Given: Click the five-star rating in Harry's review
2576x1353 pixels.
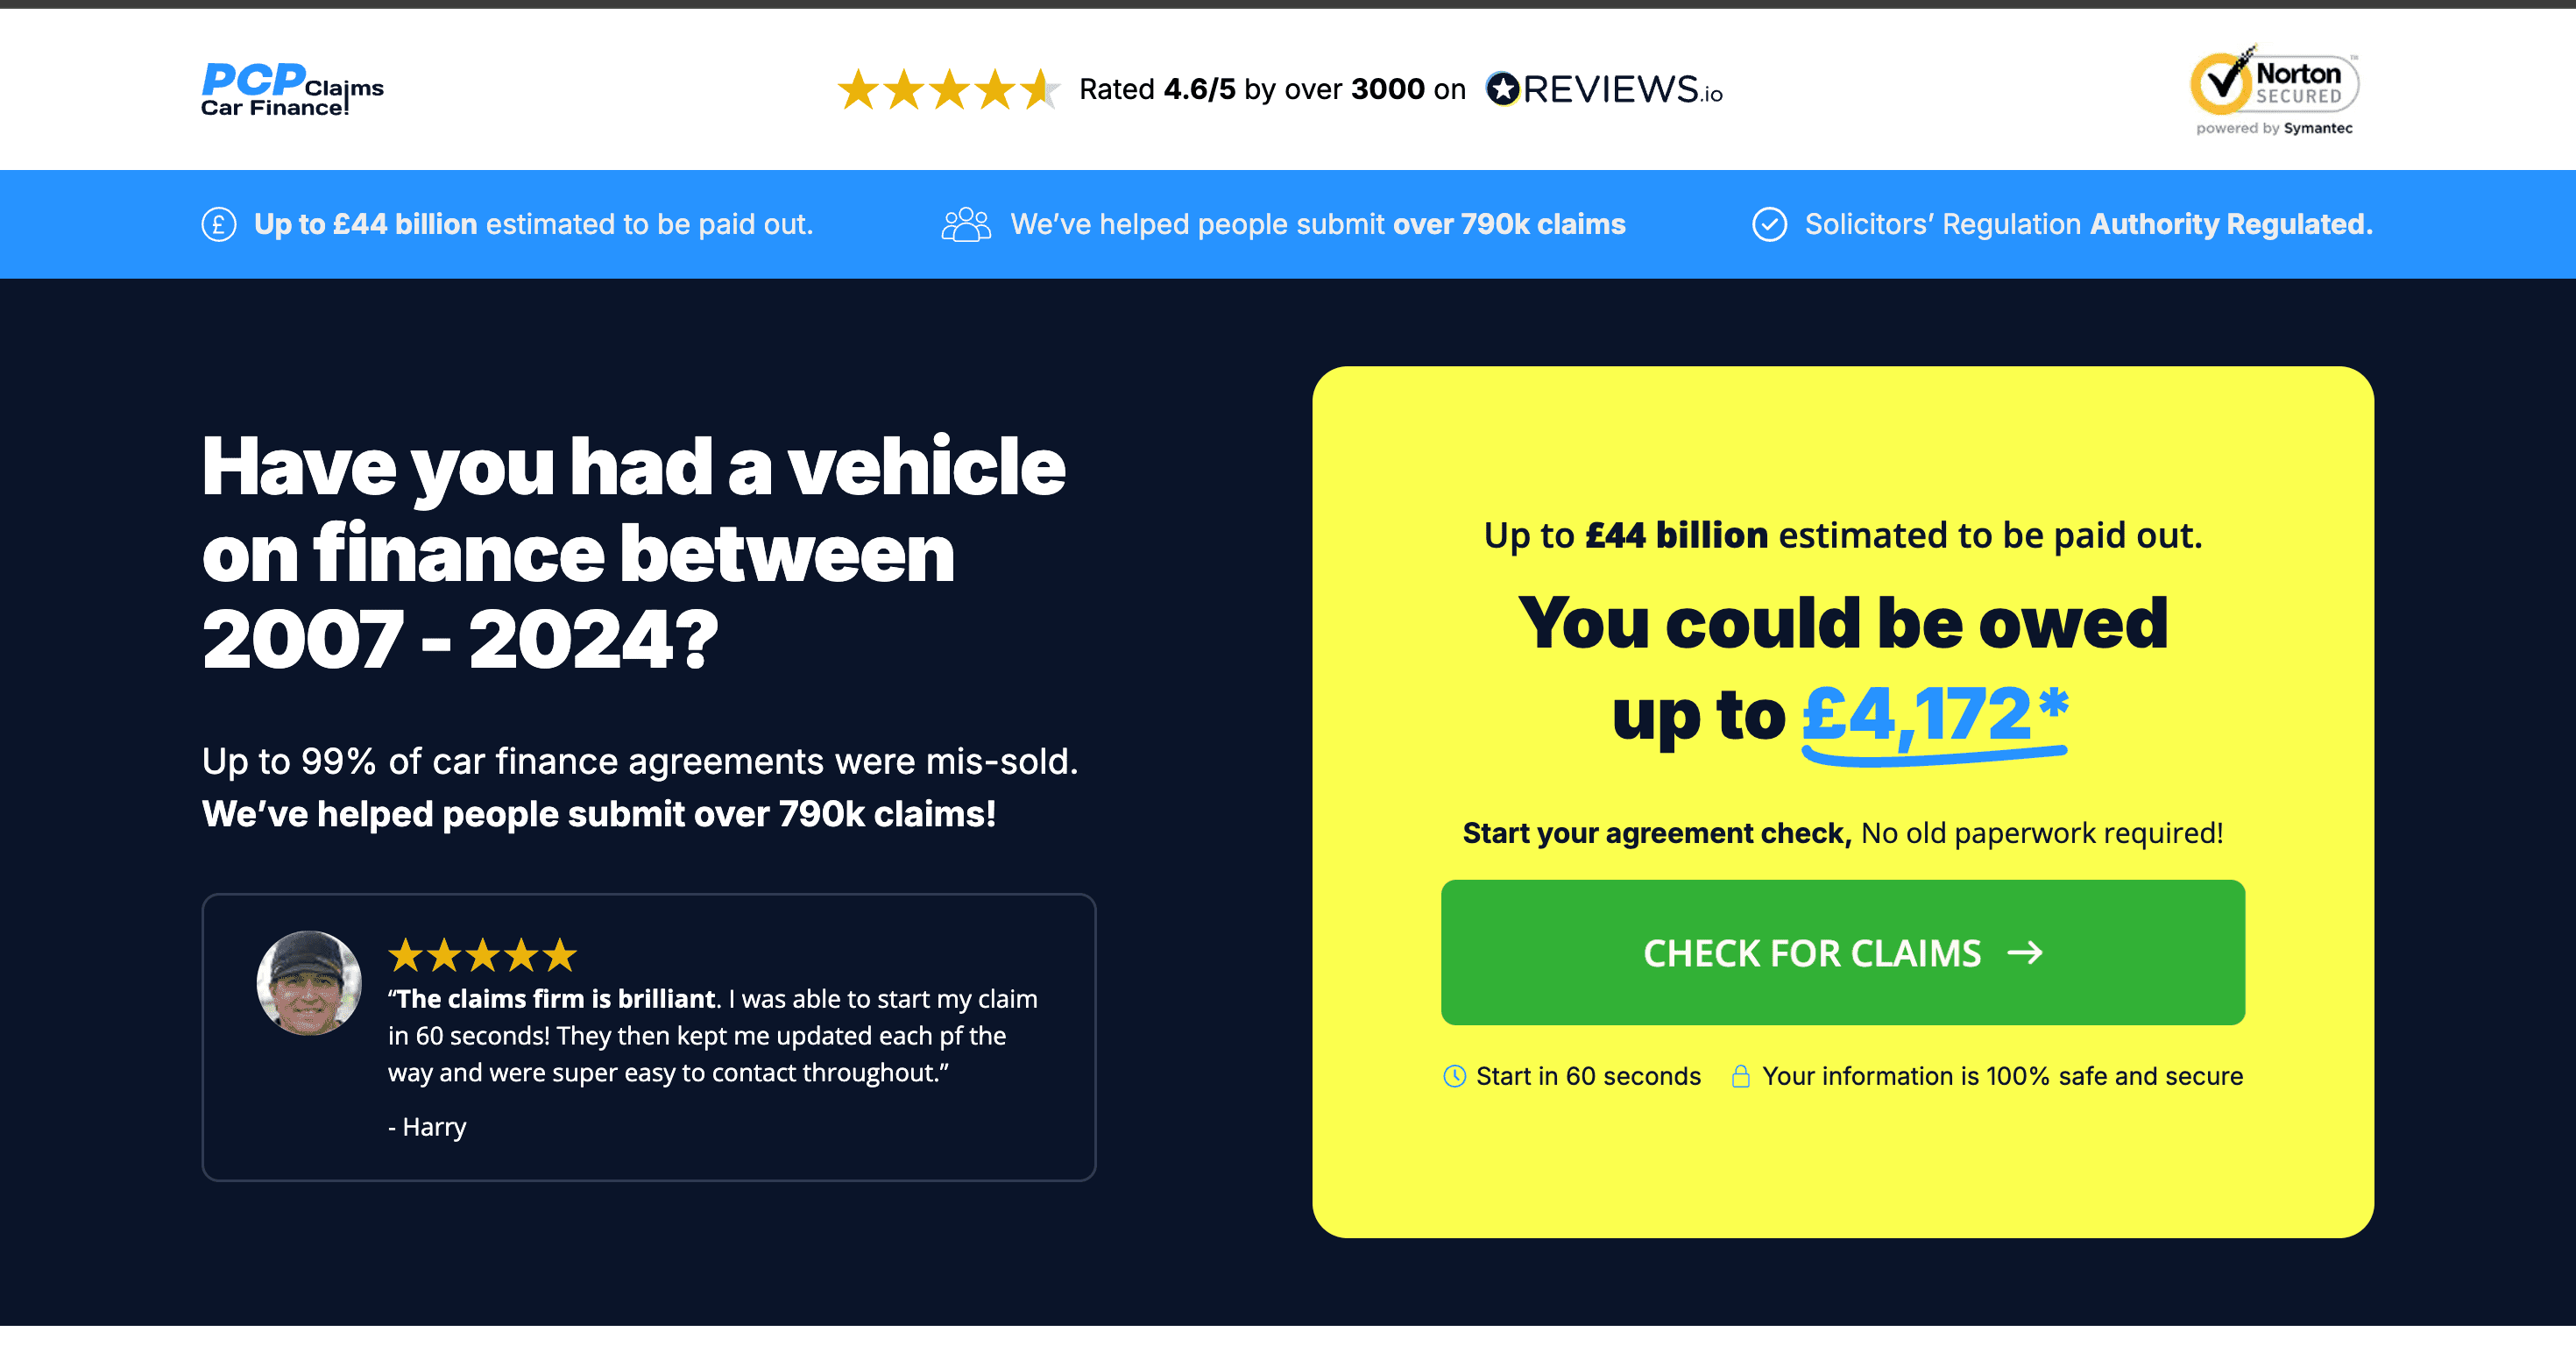Looking at the screenshot, I should click(x=481, y=956).
